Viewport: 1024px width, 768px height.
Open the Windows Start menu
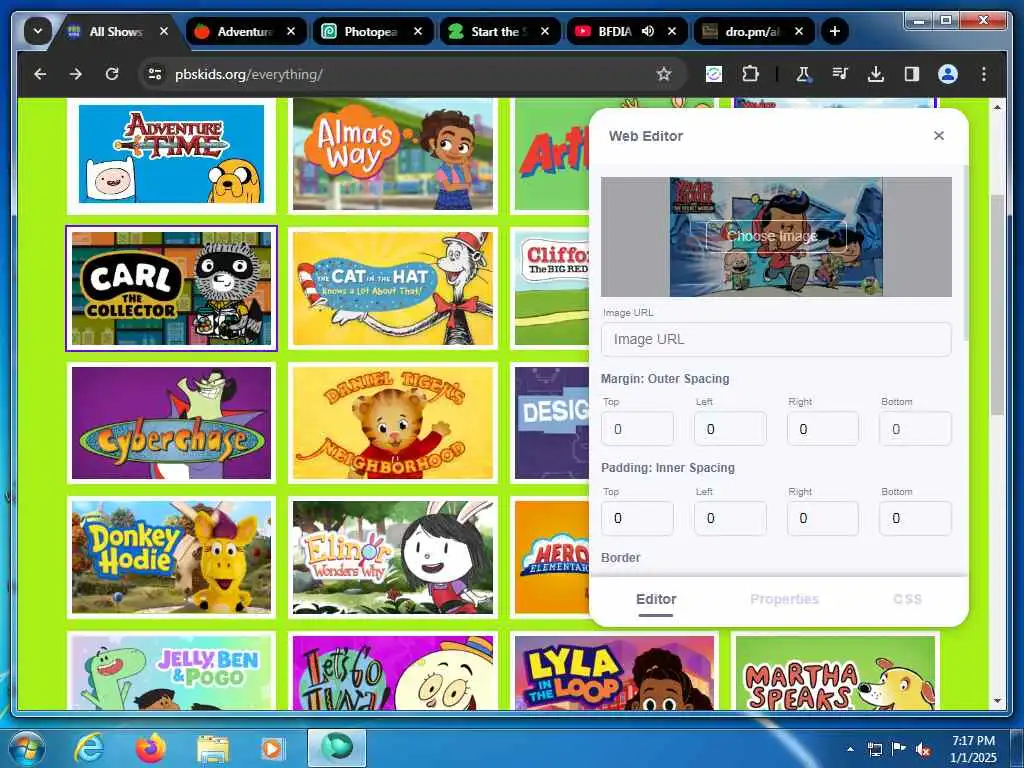tap(26, 748)
